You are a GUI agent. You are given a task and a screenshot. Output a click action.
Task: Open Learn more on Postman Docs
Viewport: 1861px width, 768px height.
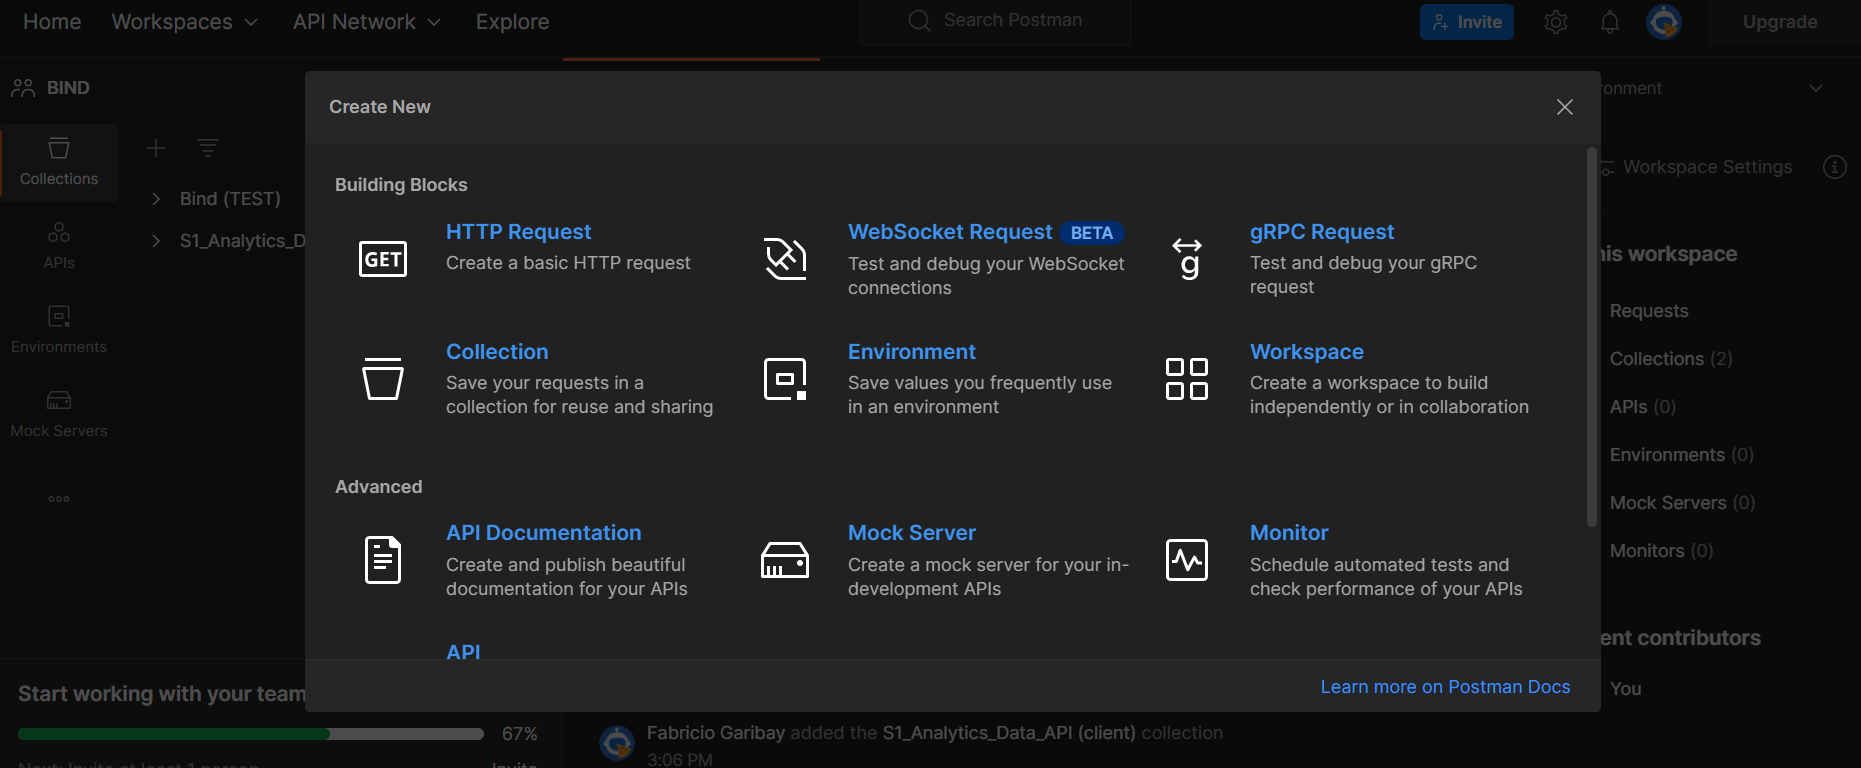(x=1445, y=687)
